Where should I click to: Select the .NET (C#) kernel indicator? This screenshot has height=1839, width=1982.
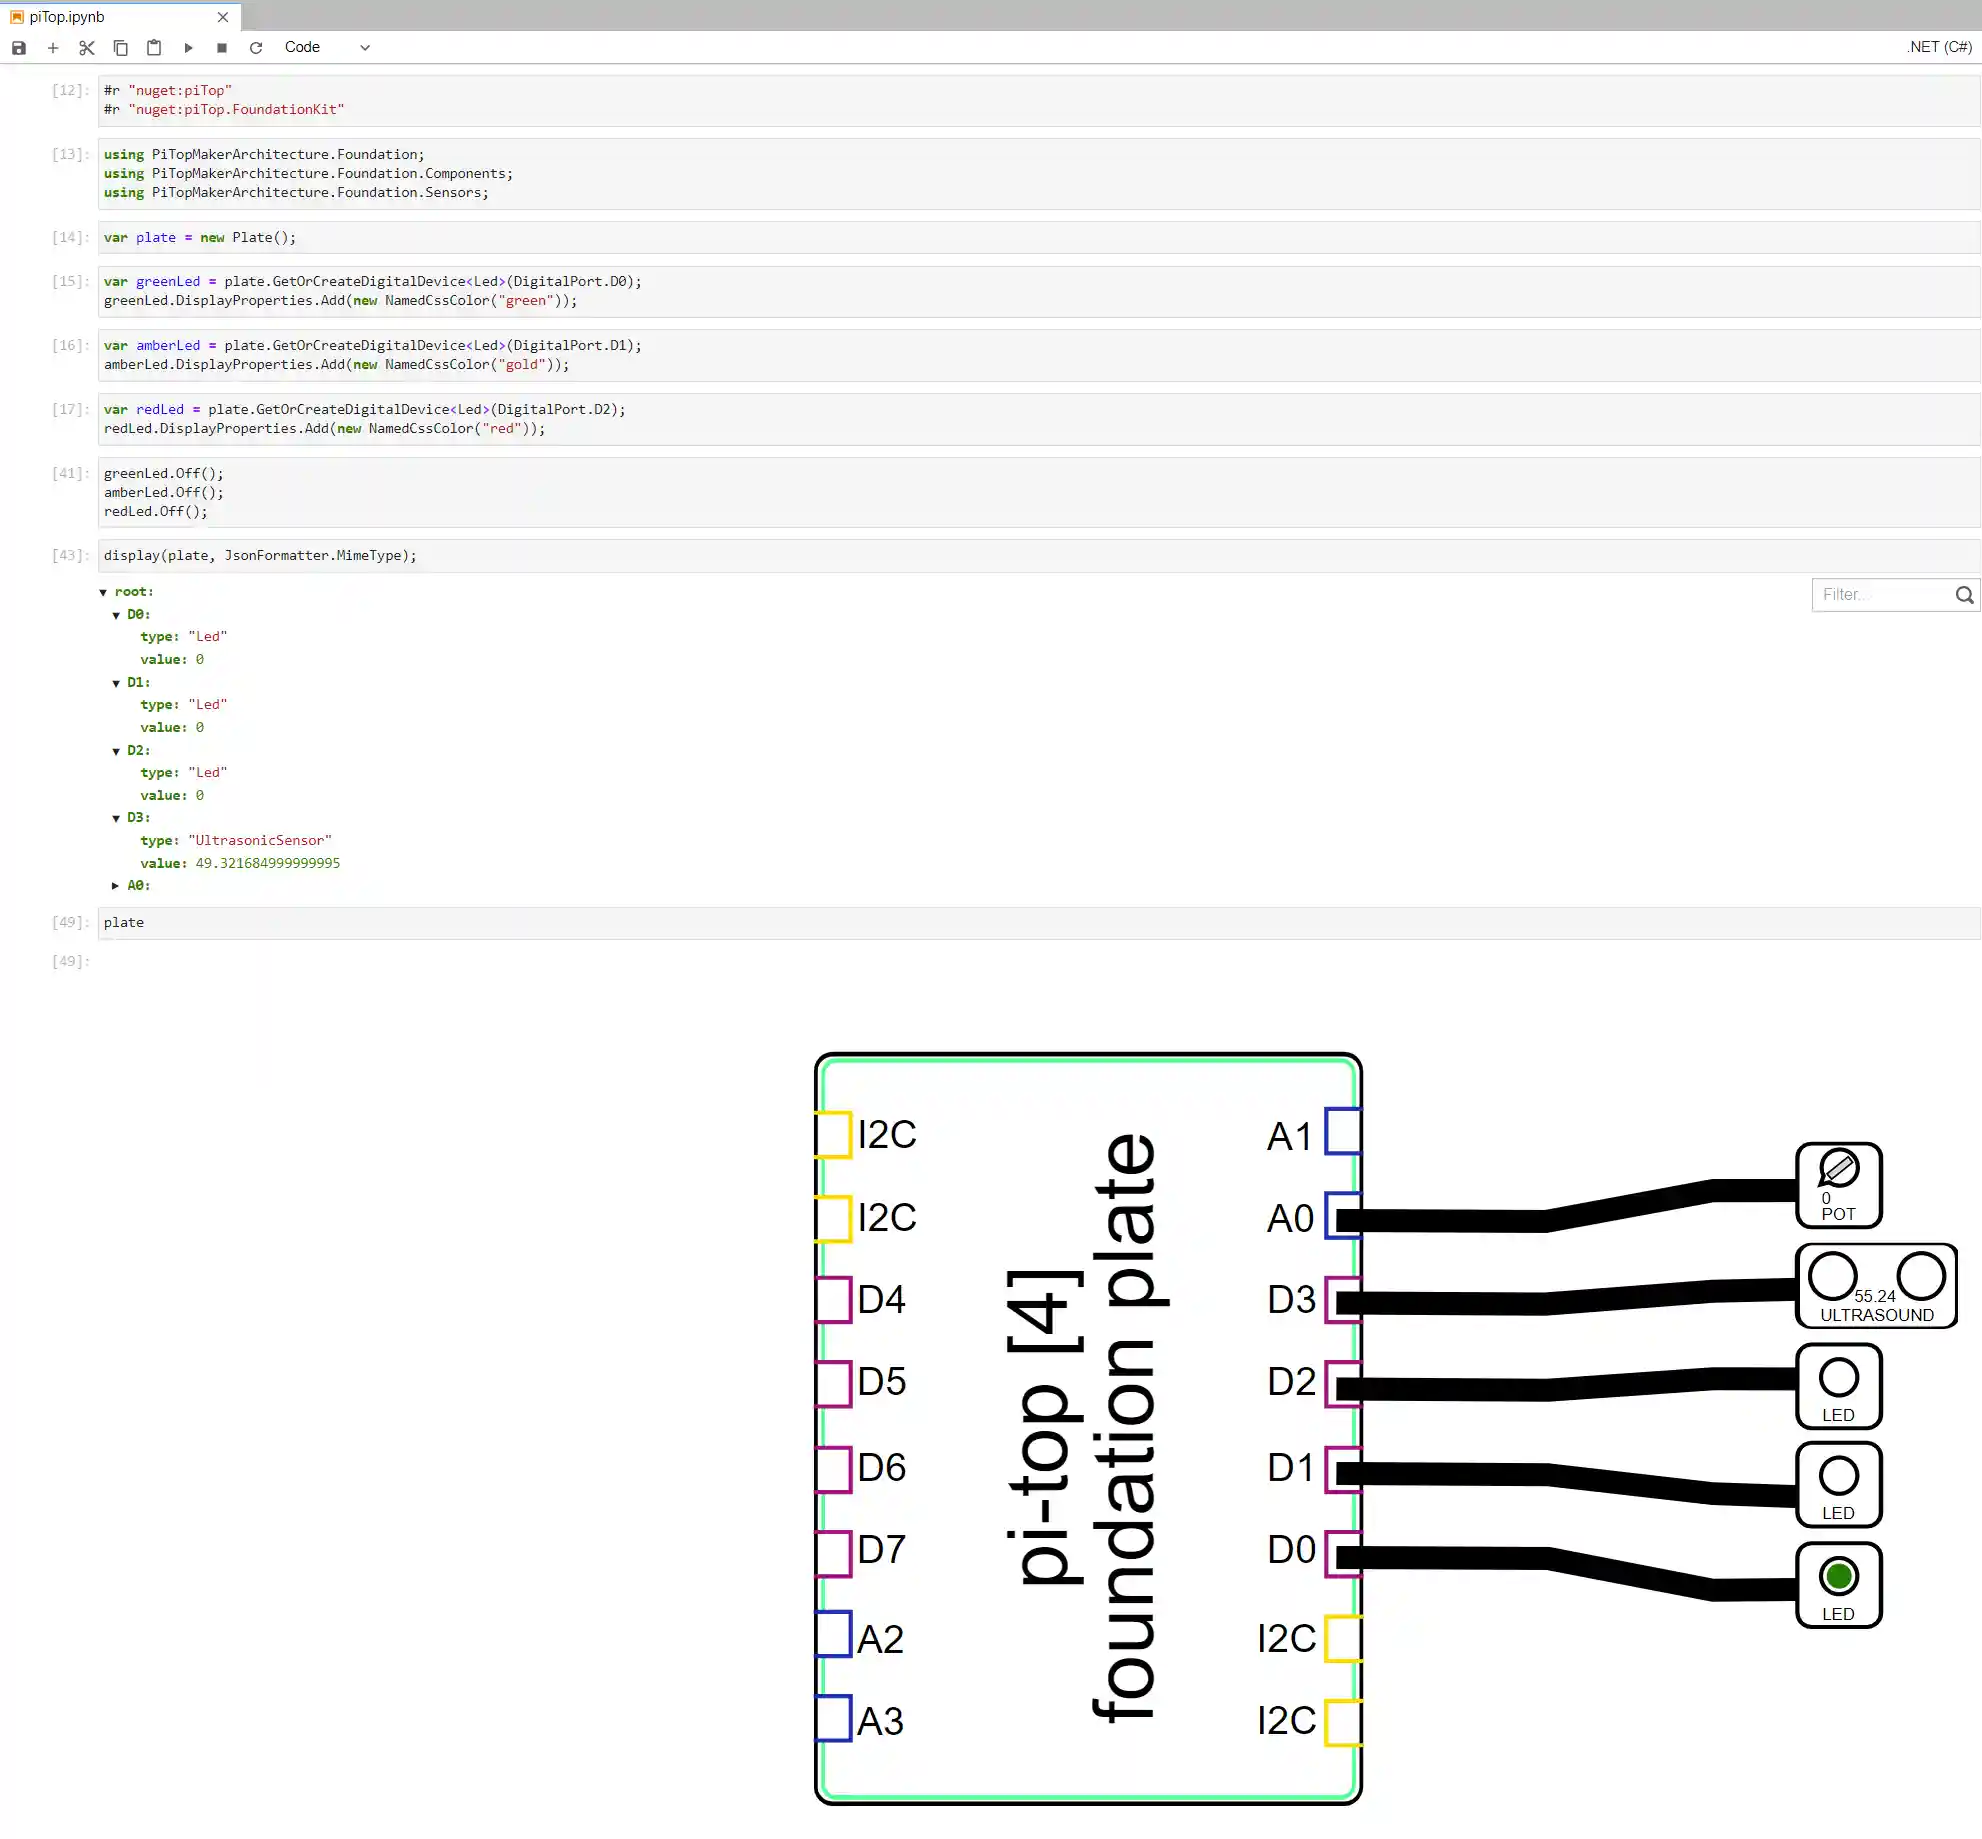[1939, 47]
